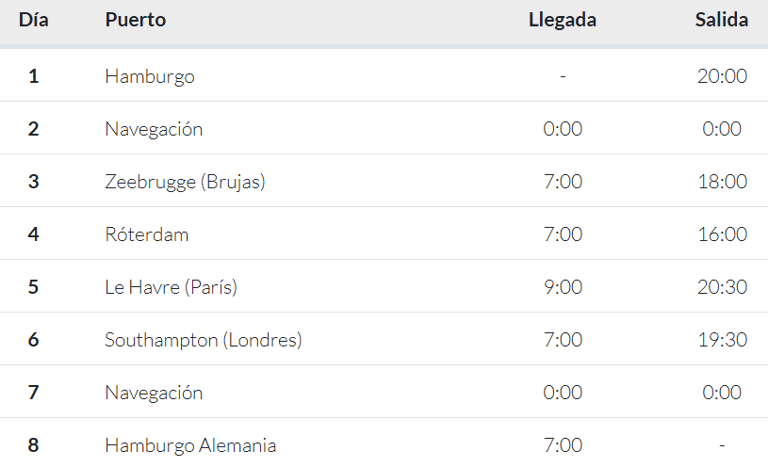The width and height of the screenshot is (768, 467).
Task: Click the 7:00 arrival time on day 8
Action: pyautogui.click(x=563, y=445)
